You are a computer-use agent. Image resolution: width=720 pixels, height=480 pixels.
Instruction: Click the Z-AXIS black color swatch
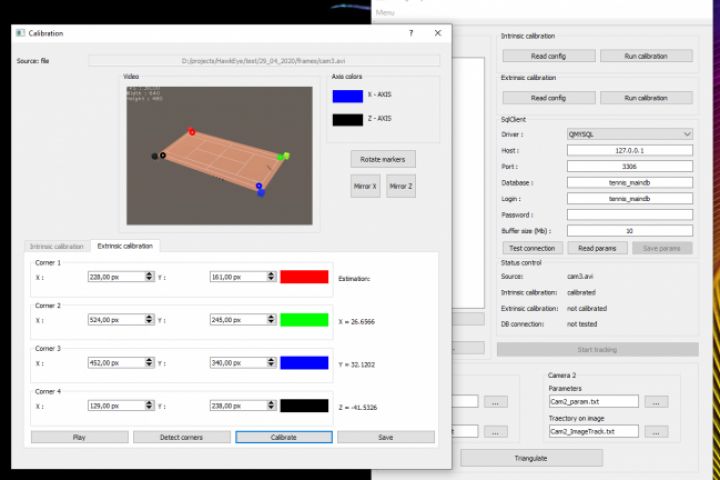coord(348,120)
